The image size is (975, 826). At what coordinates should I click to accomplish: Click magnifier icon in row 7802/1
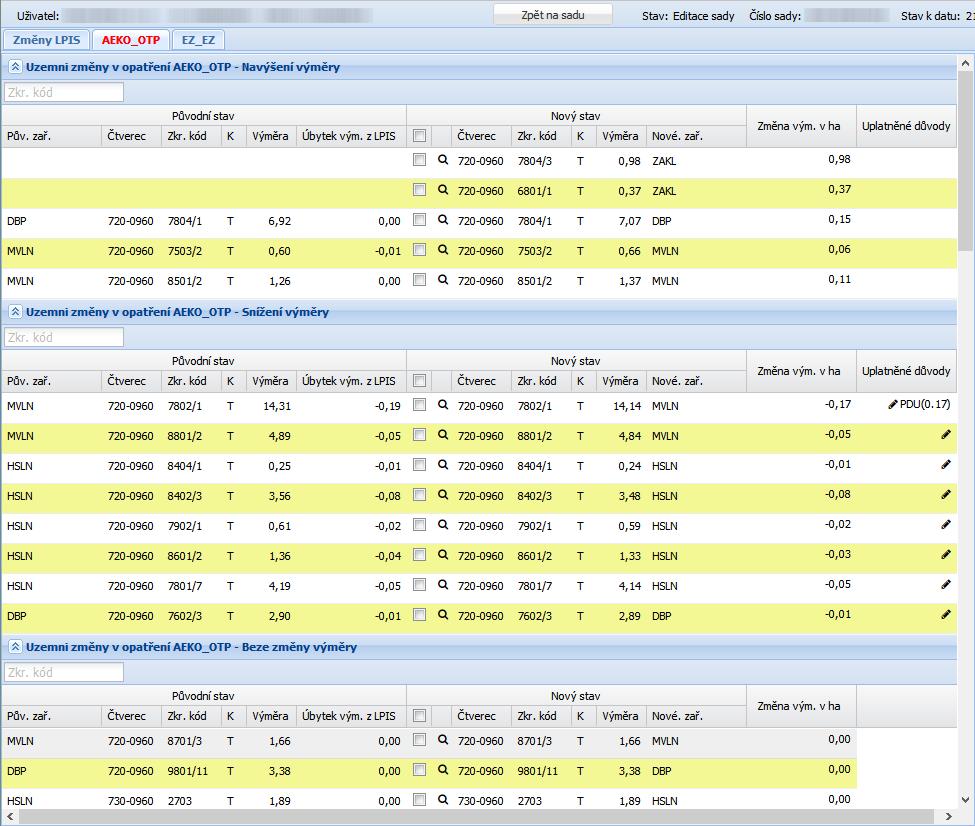443,405
